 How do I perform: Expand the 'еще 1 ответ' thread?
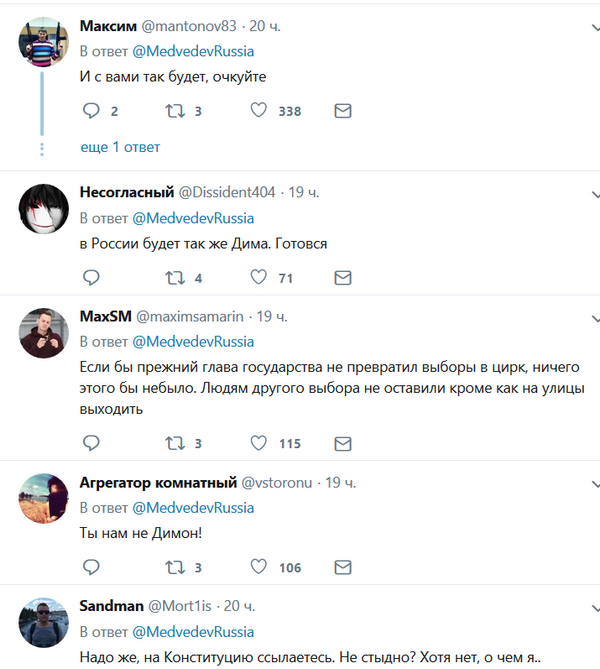click(120, 147)
